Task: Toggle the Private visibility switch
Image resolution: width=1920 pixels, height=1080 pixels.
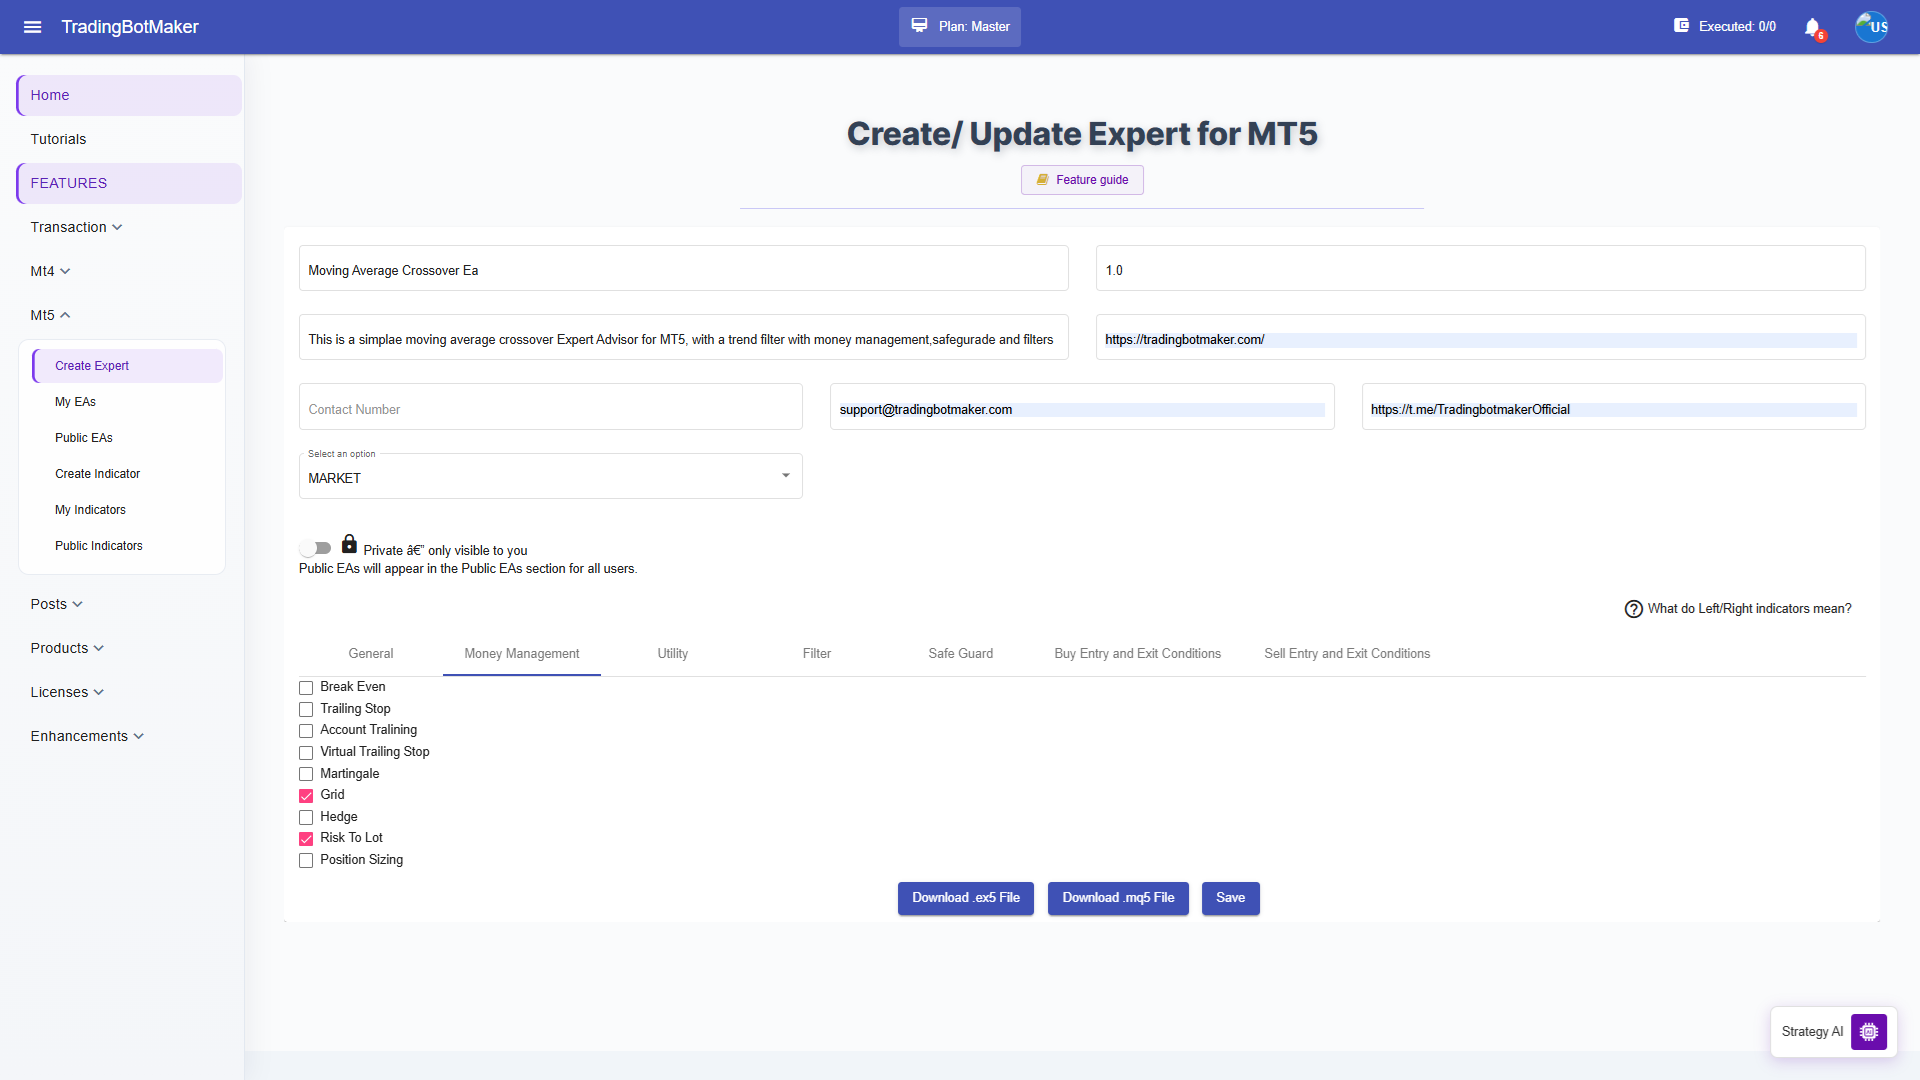Action: pos(316,548)
